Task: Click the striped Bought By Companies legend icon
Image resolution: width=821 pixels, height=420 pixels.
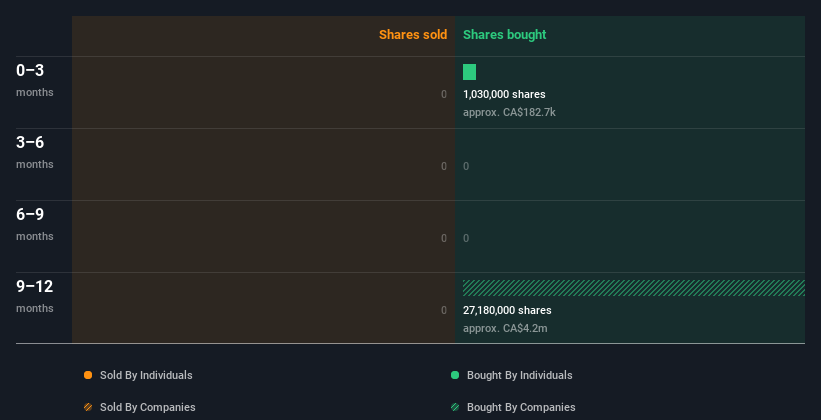Action: pyautogui.click(x=455, y=407)
